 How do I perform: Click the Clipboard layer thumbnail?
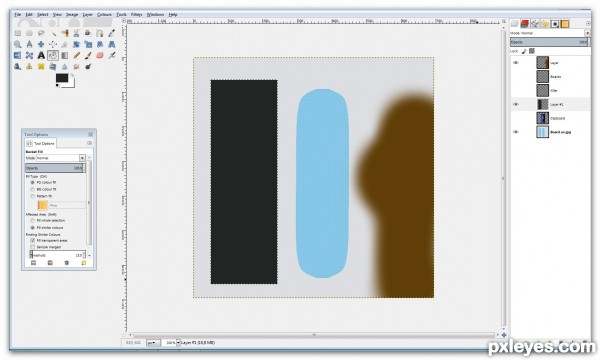tap(543, 118)
